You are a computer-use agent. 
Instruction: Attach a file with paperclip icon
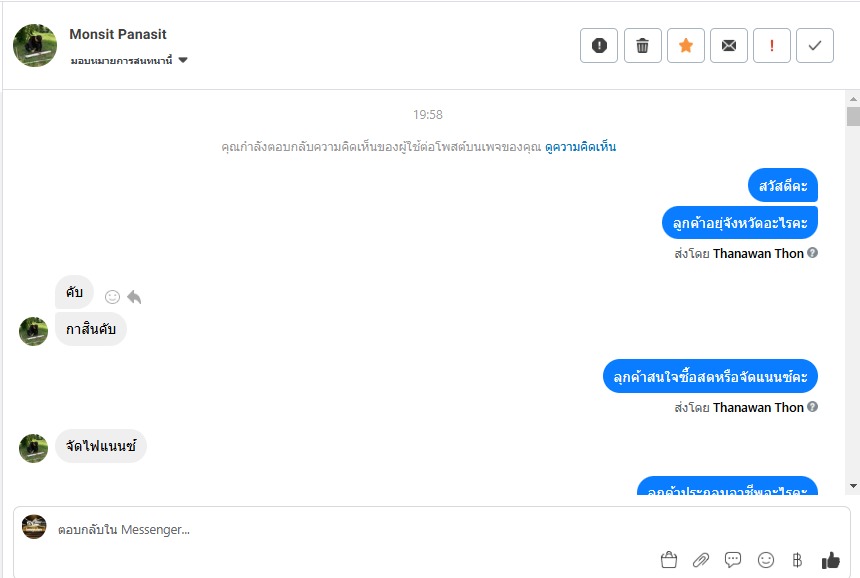[x=700, y=560]
